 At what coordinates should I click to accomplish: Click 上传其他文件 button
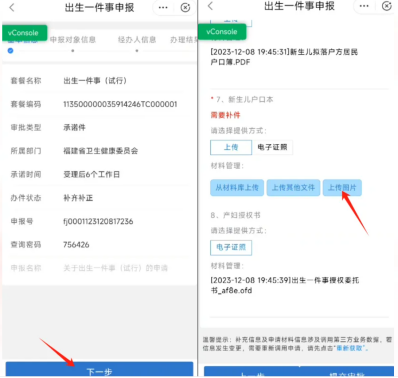coord(293,187)
